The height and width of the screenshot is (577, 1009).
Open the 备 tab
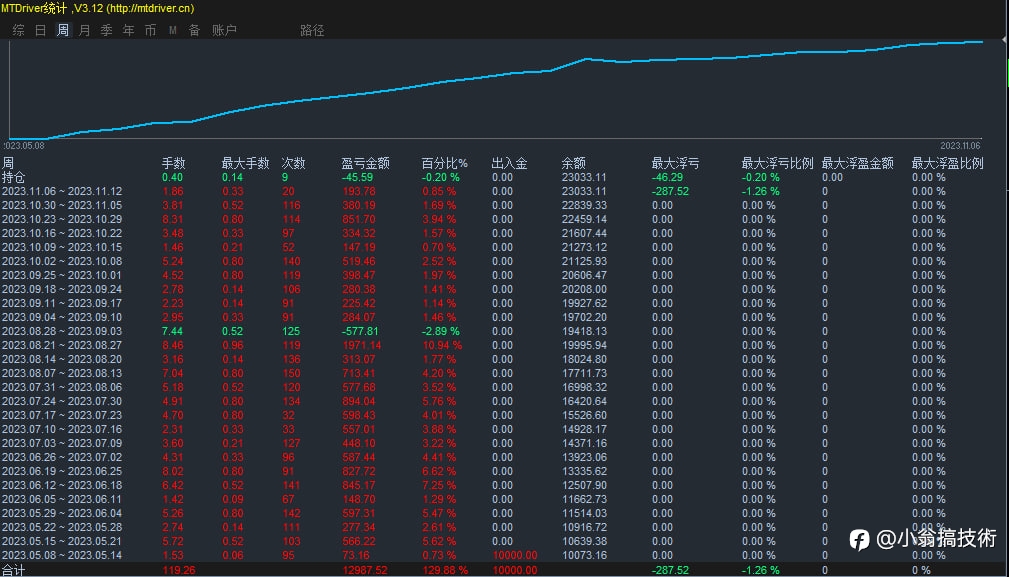(x=194, y=30)
